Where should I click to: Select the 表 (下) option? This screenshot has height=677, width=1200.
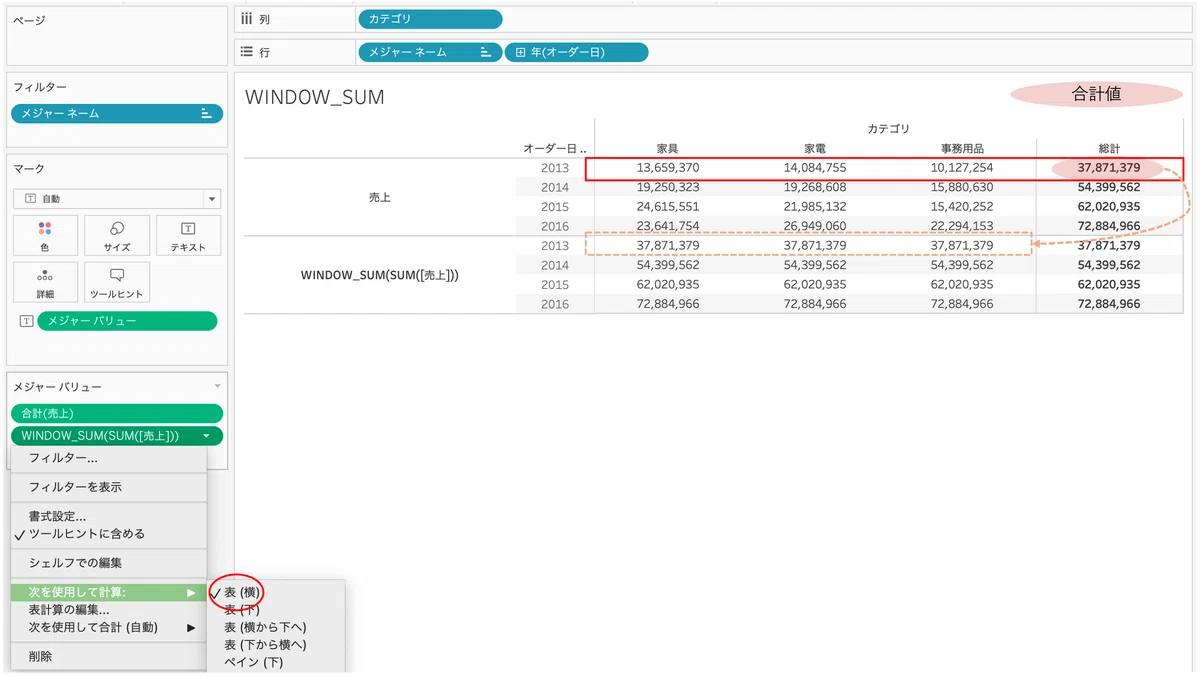pos(241,609)
